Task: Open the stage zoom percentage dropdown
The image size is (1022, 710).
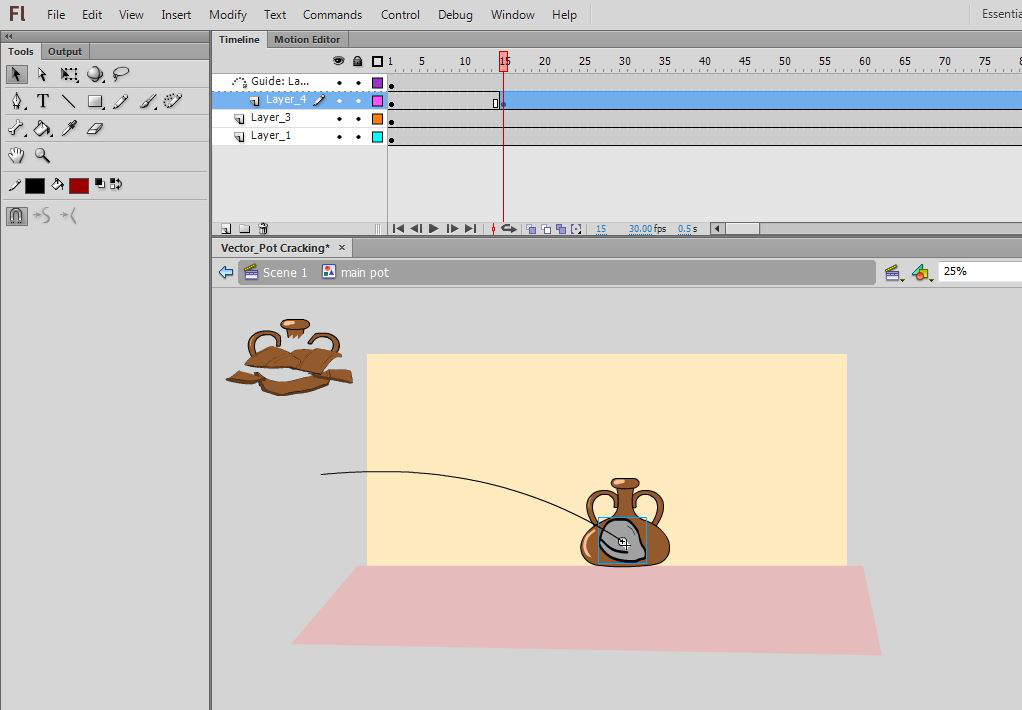Action: tap(980, 271)
